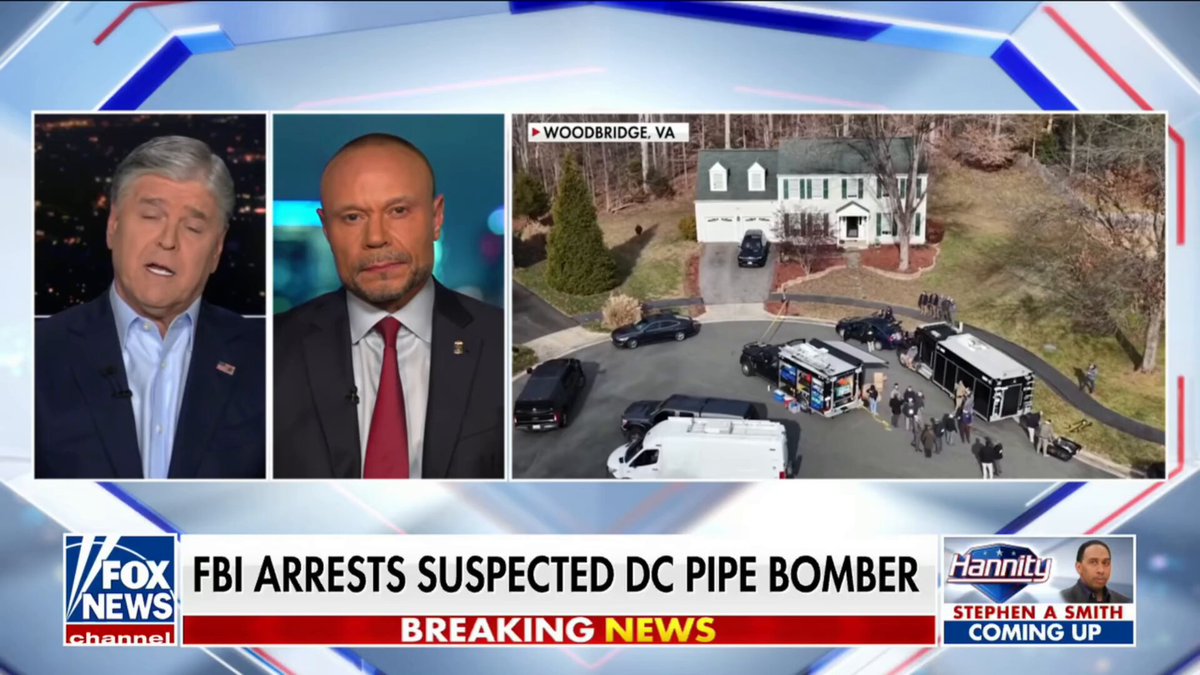The width and height of the screenshot is (1200, 675).
Task: Select the Hannity show logo
Action: point(999,568)
